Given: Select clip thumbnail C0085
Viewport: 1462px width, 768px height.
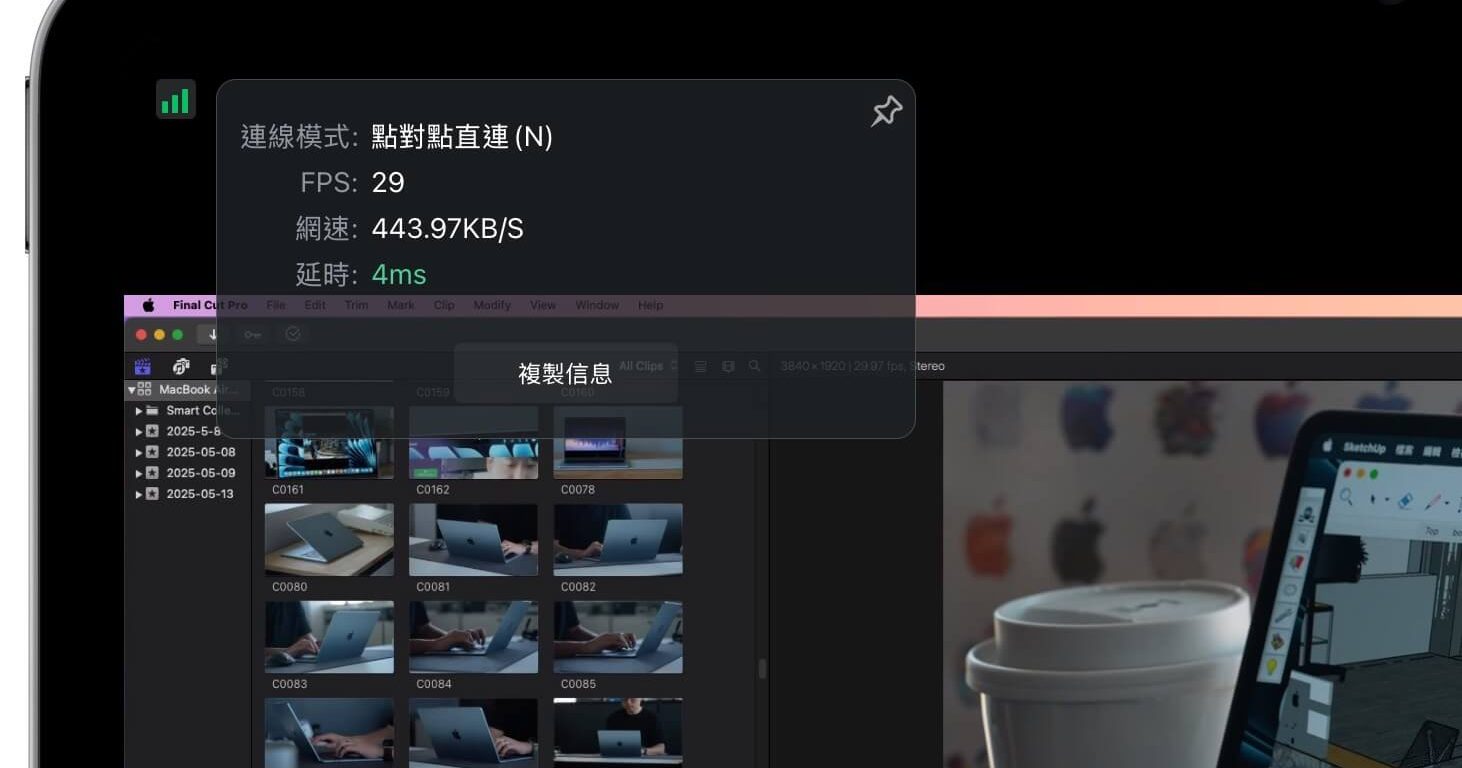Looking at the screenshot, I should 618,636.
